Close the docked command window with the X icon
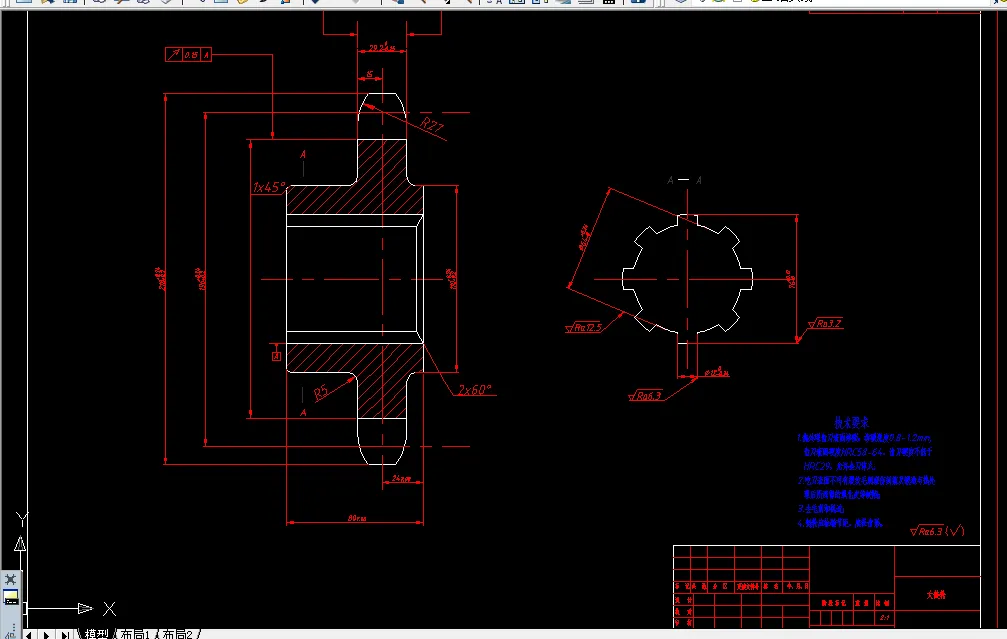This screenshot has width=1007, height=639. click(x=10, y=579)
